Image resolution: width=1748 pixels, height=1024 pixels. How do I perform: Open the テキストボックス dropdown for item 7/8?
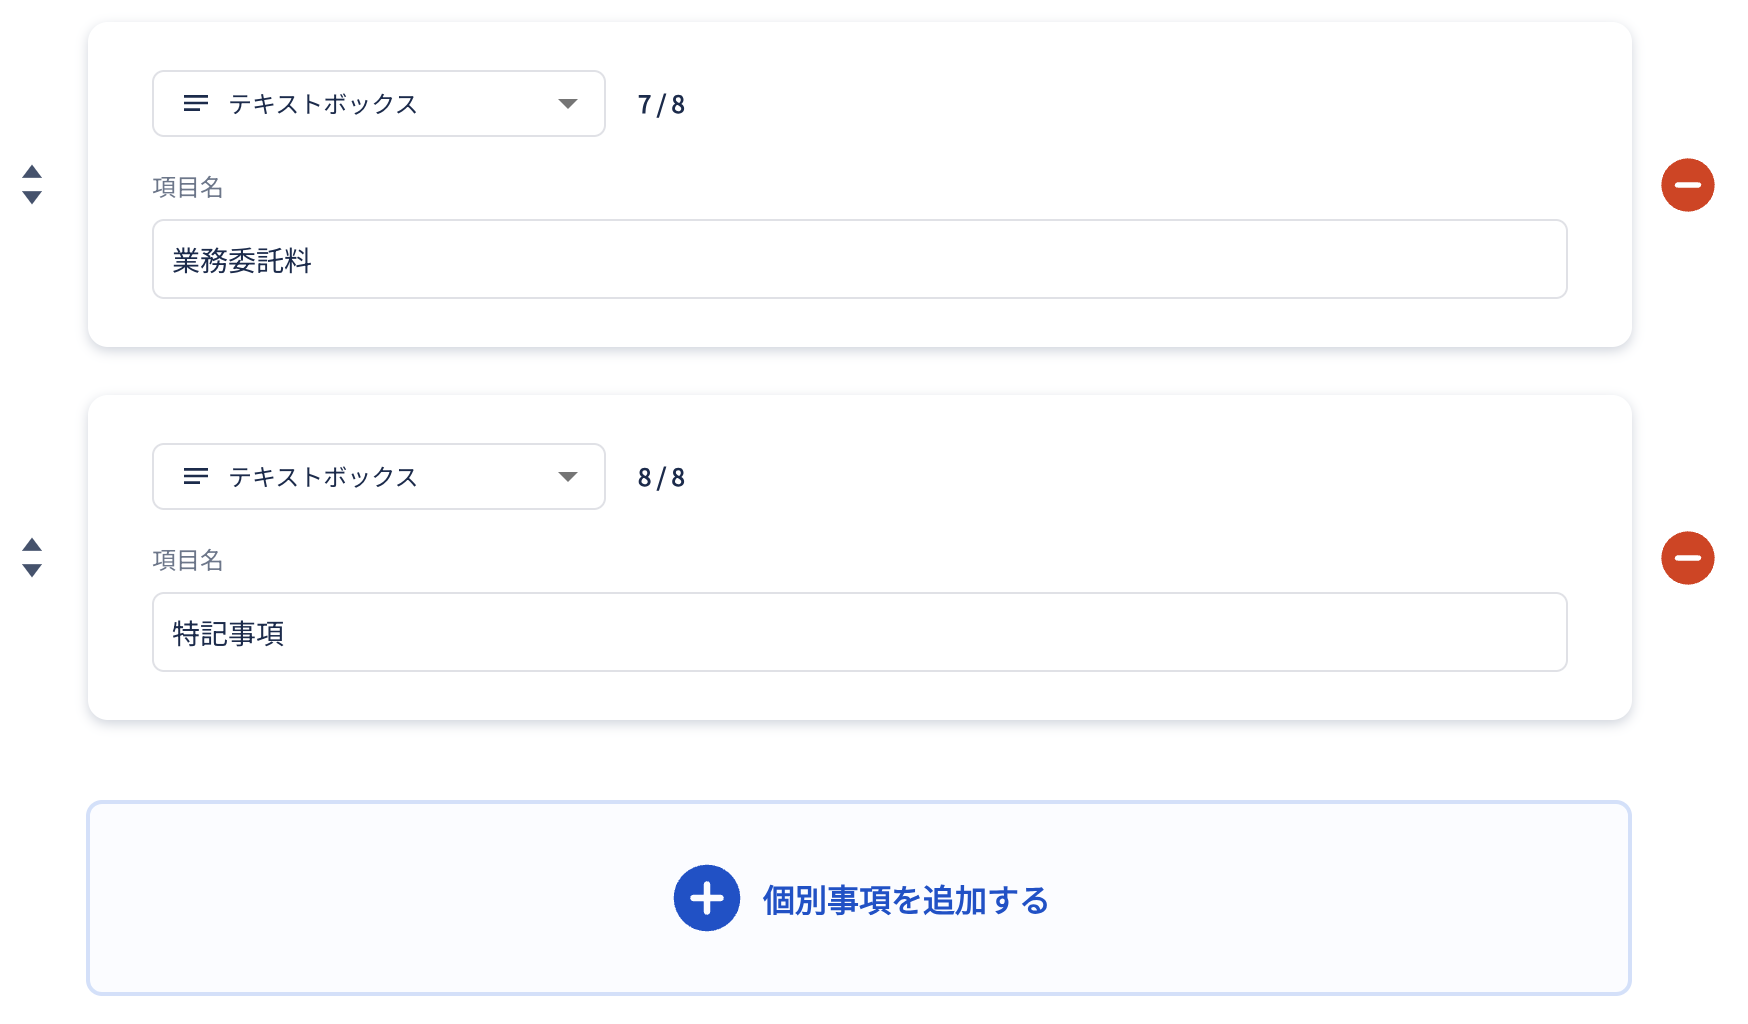(378, 103)
